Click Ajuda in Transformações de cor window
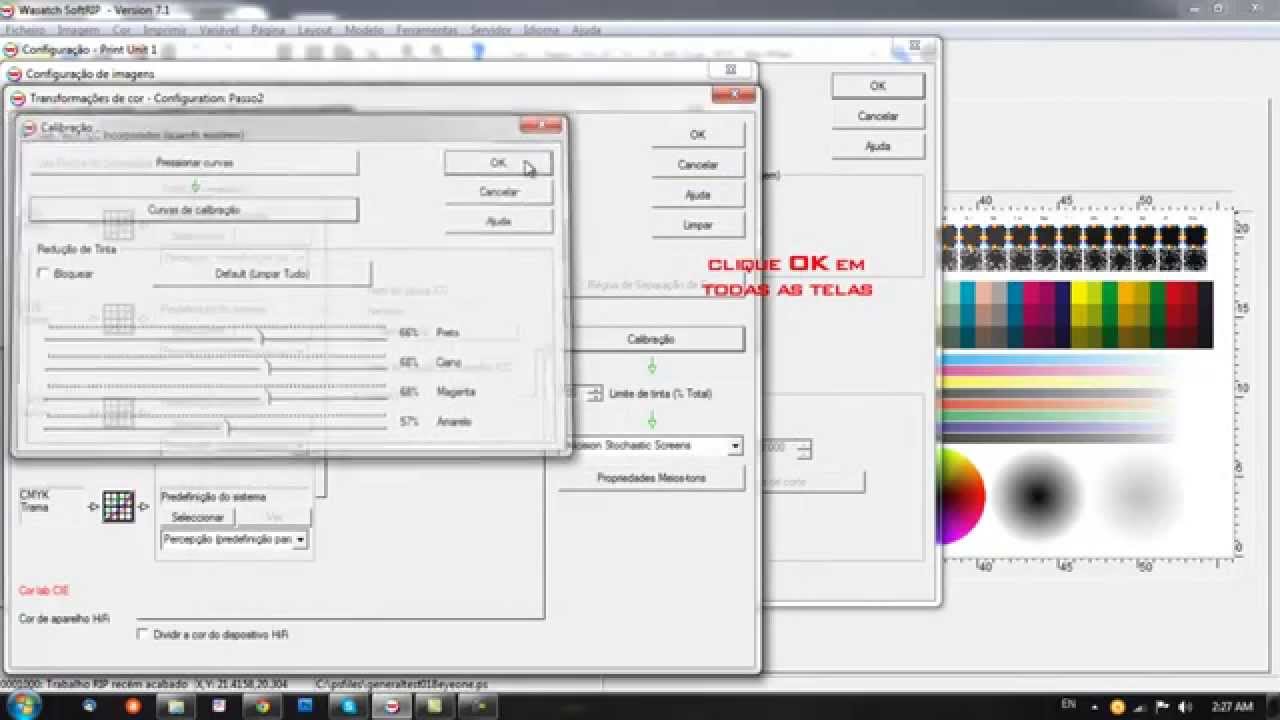The image size is (1280, 720). pos(698,195)
